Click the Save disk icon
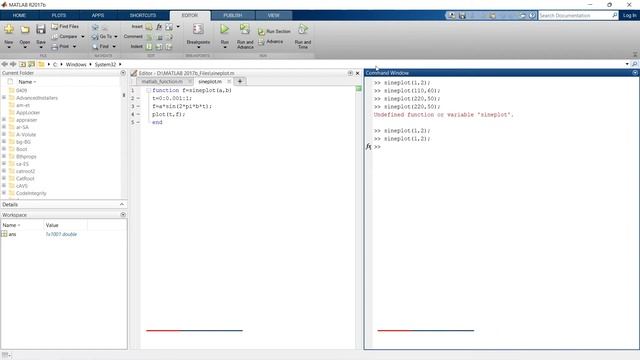 [40, 29]
